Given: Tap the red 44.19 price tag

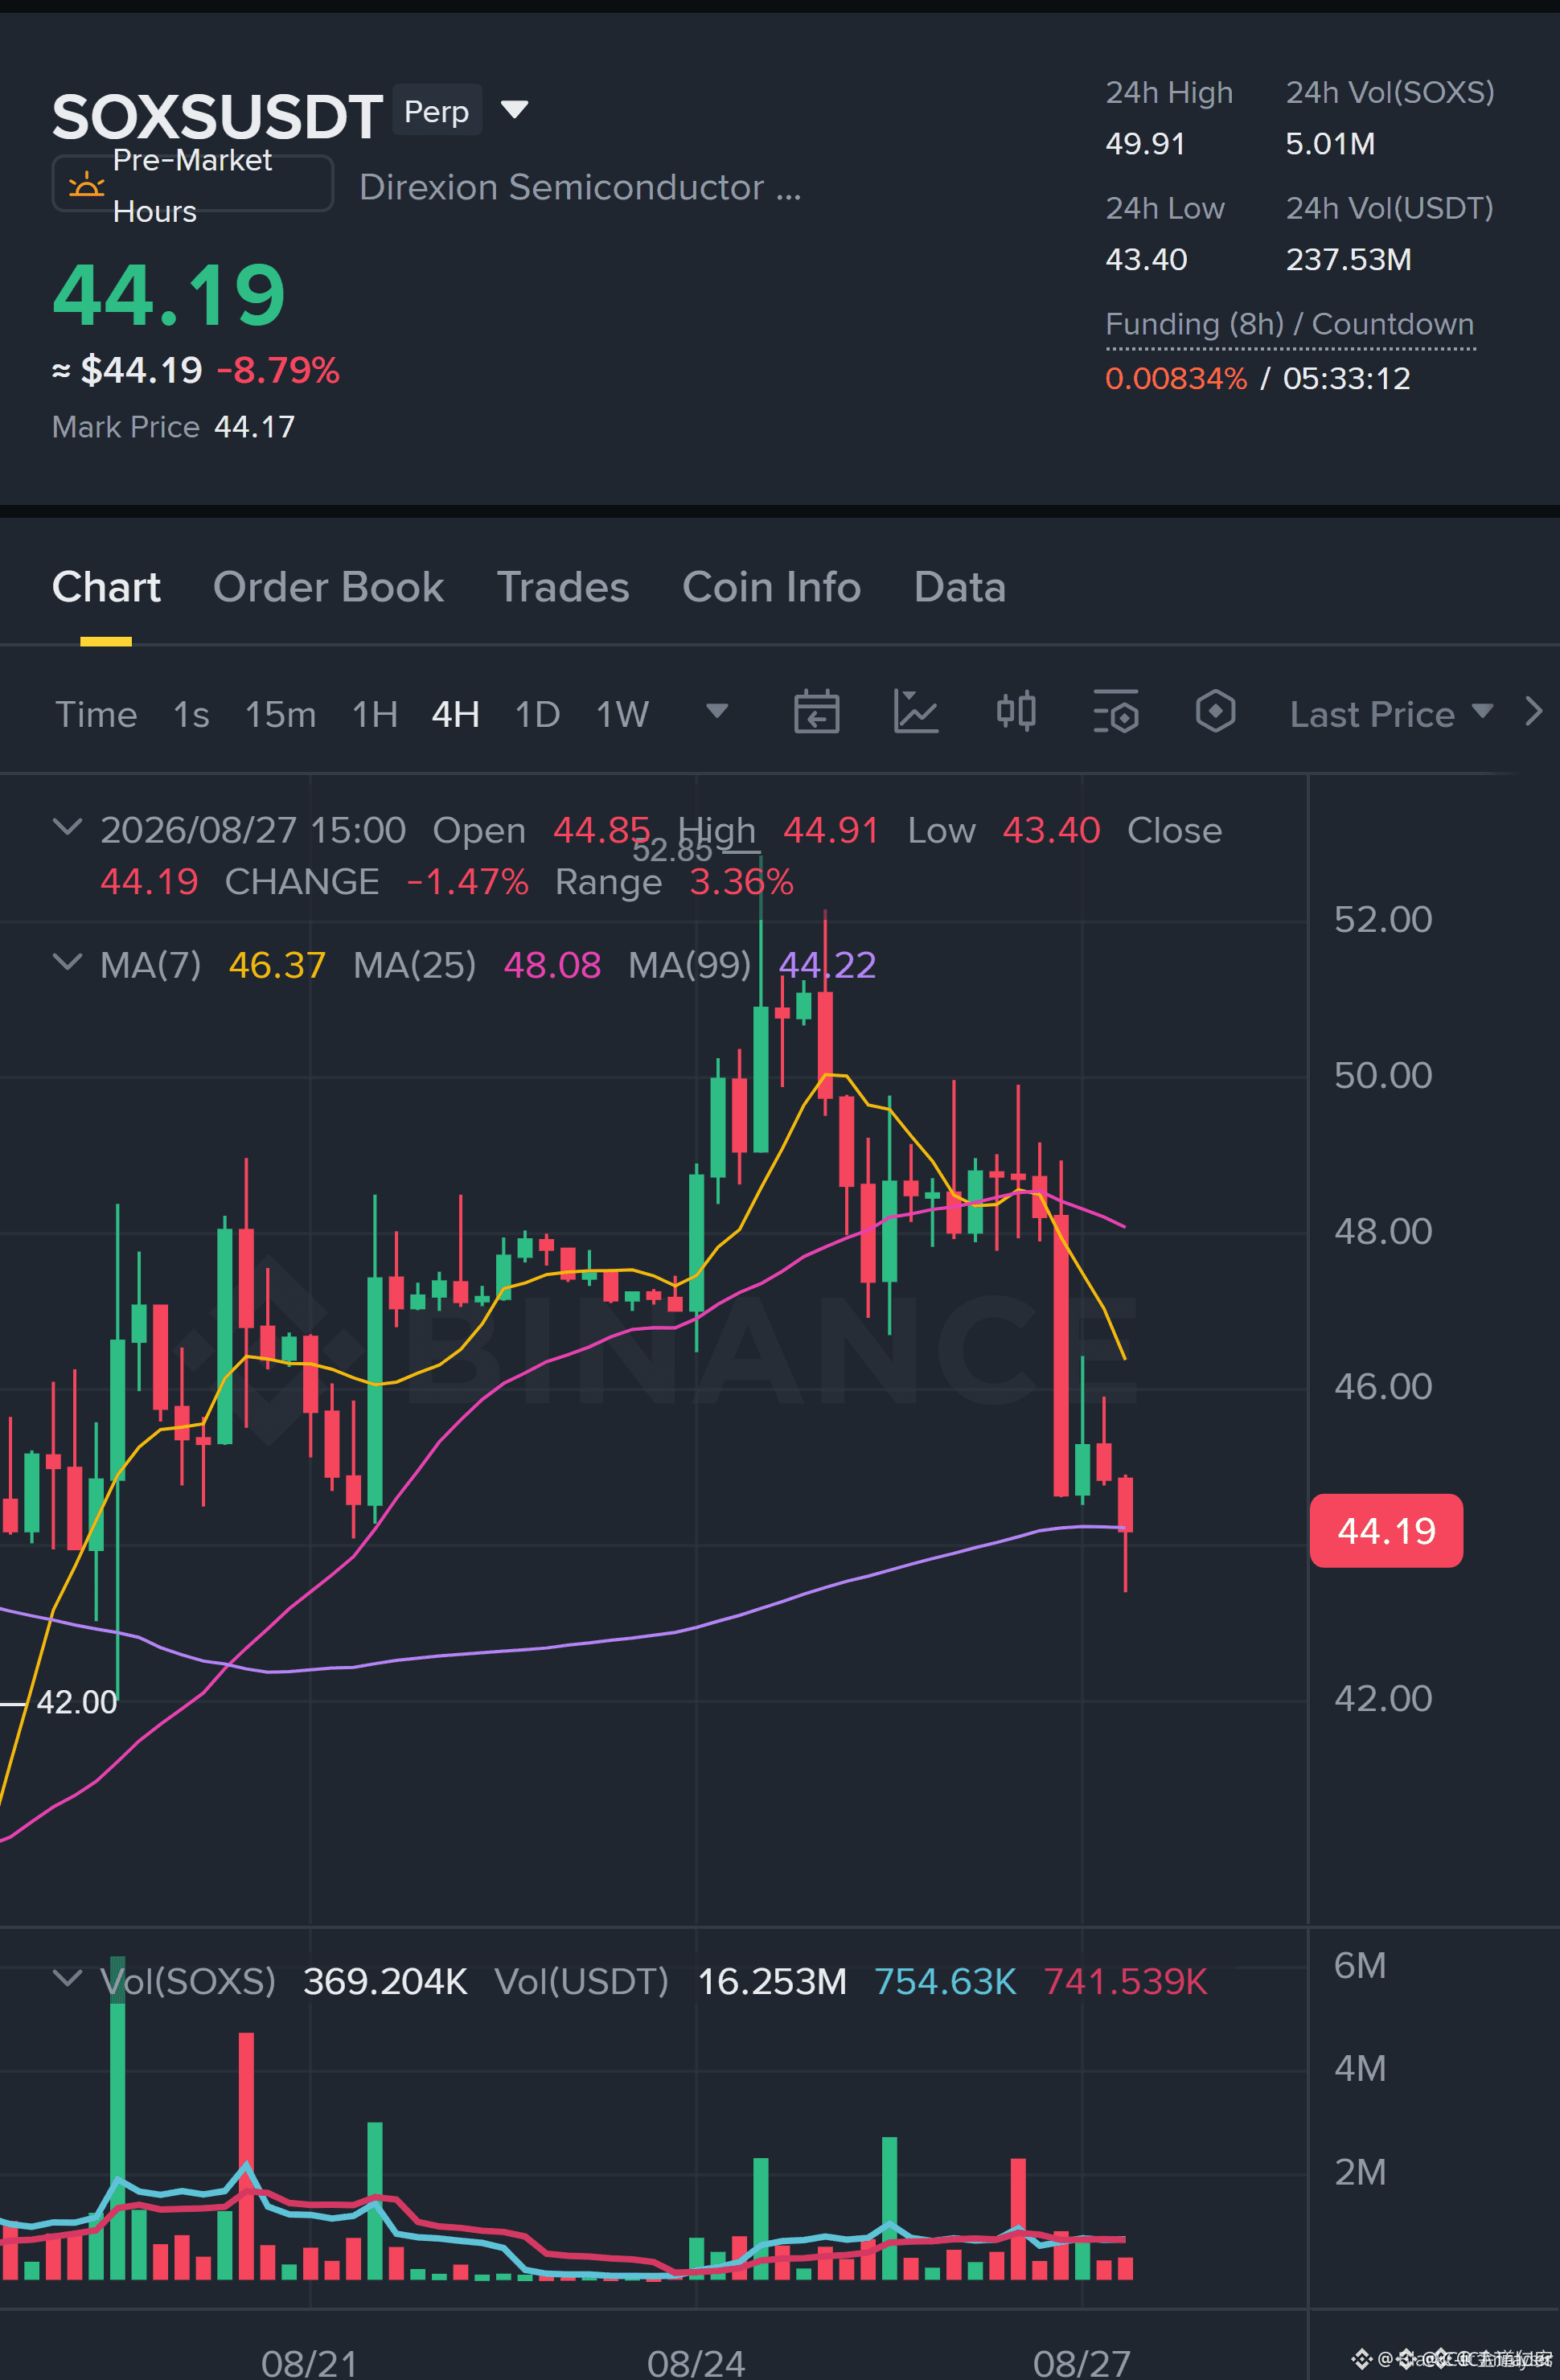Looking at the screenshot, I should click(x=1386, y=1530).
